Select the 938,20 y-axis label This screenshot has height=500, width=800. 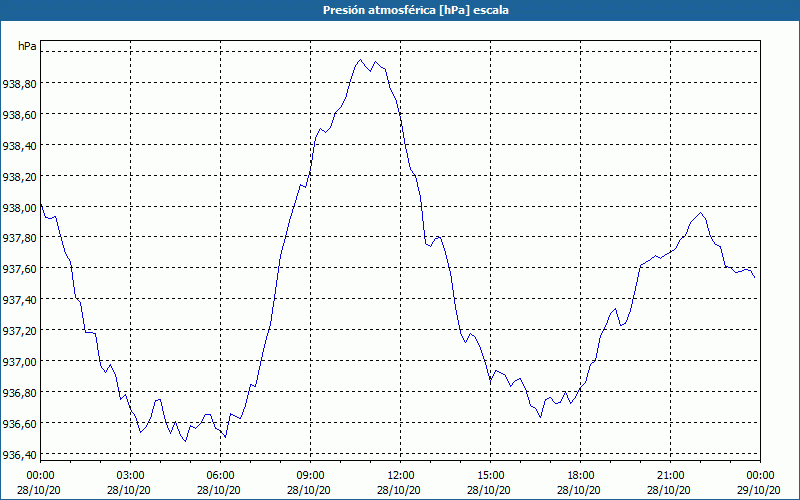pyautogui.click(x=19, y=177)
